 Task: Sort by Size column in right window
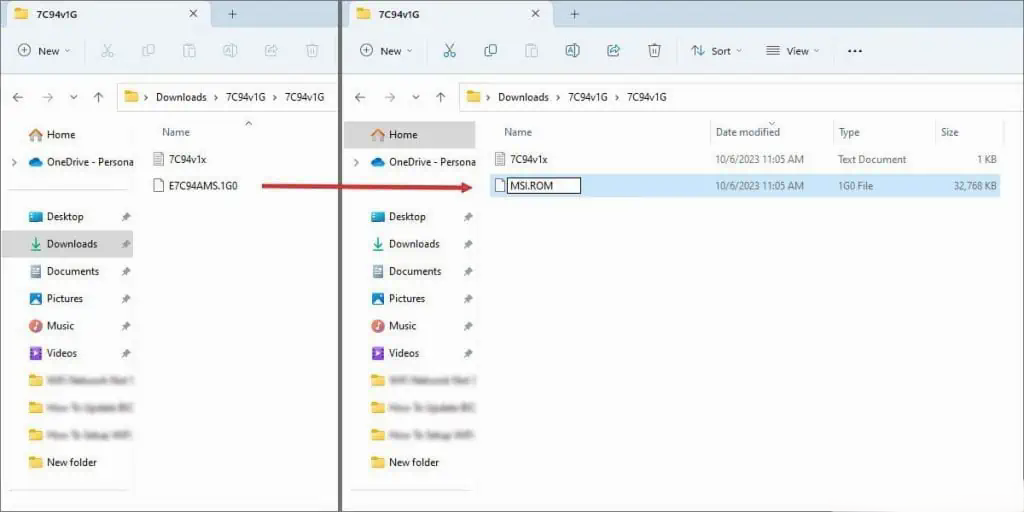coord(950,132)
